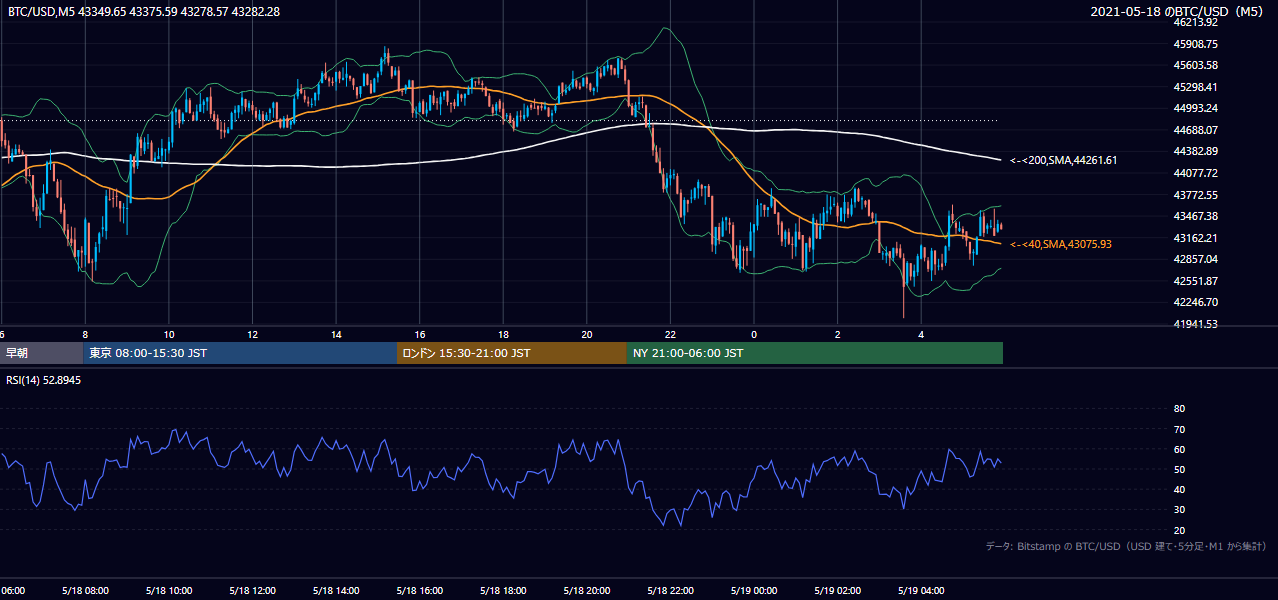Click the 早朝 session bar
The height and width of the screenshot is (600, 1278).
point(41,353)
